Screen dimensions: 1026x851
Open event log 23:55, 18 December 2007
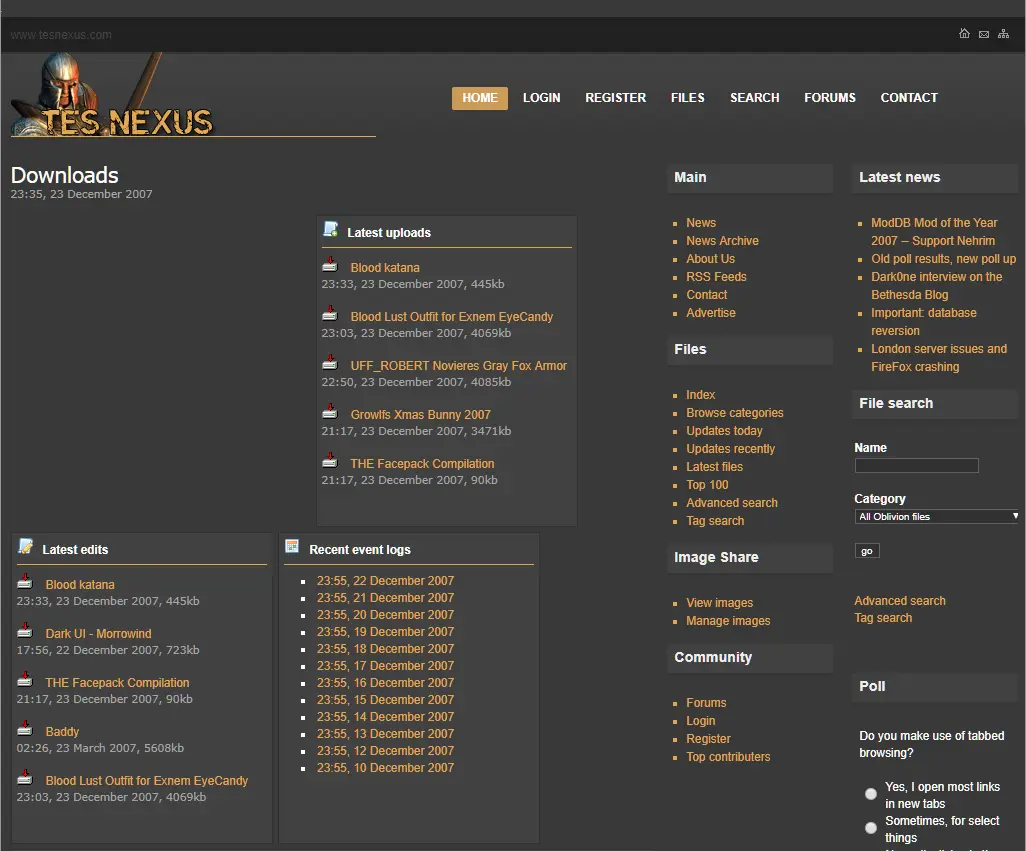tap(385, 649)
